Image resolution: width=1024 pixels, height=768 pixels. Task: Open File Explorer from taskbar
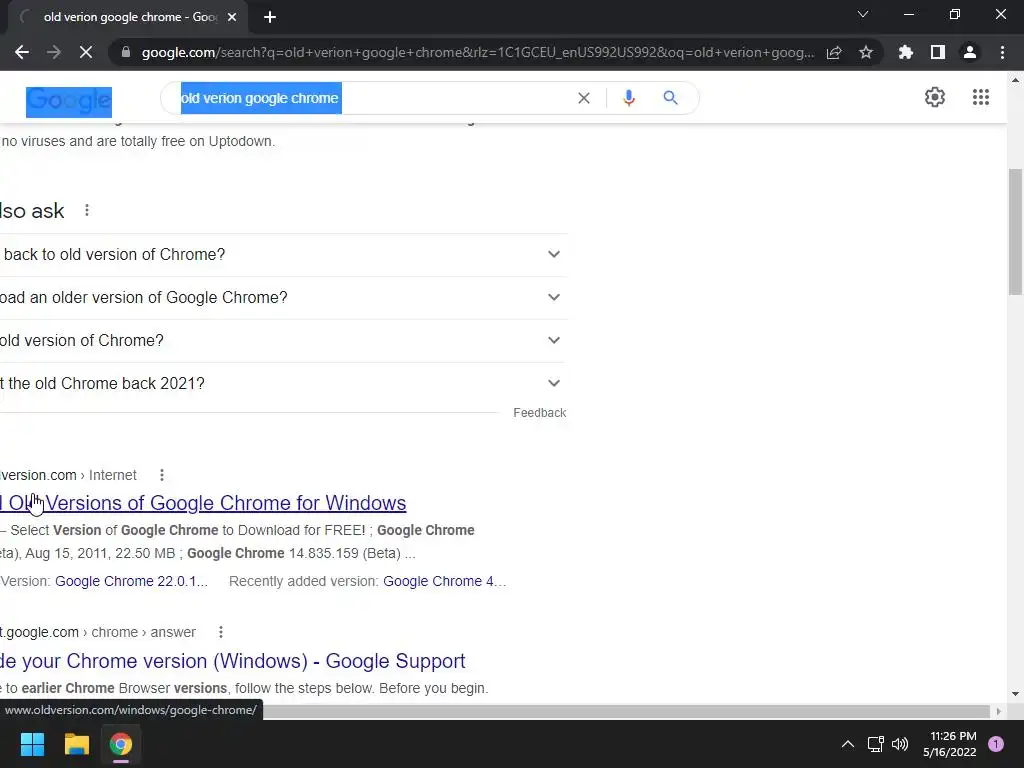76,744
